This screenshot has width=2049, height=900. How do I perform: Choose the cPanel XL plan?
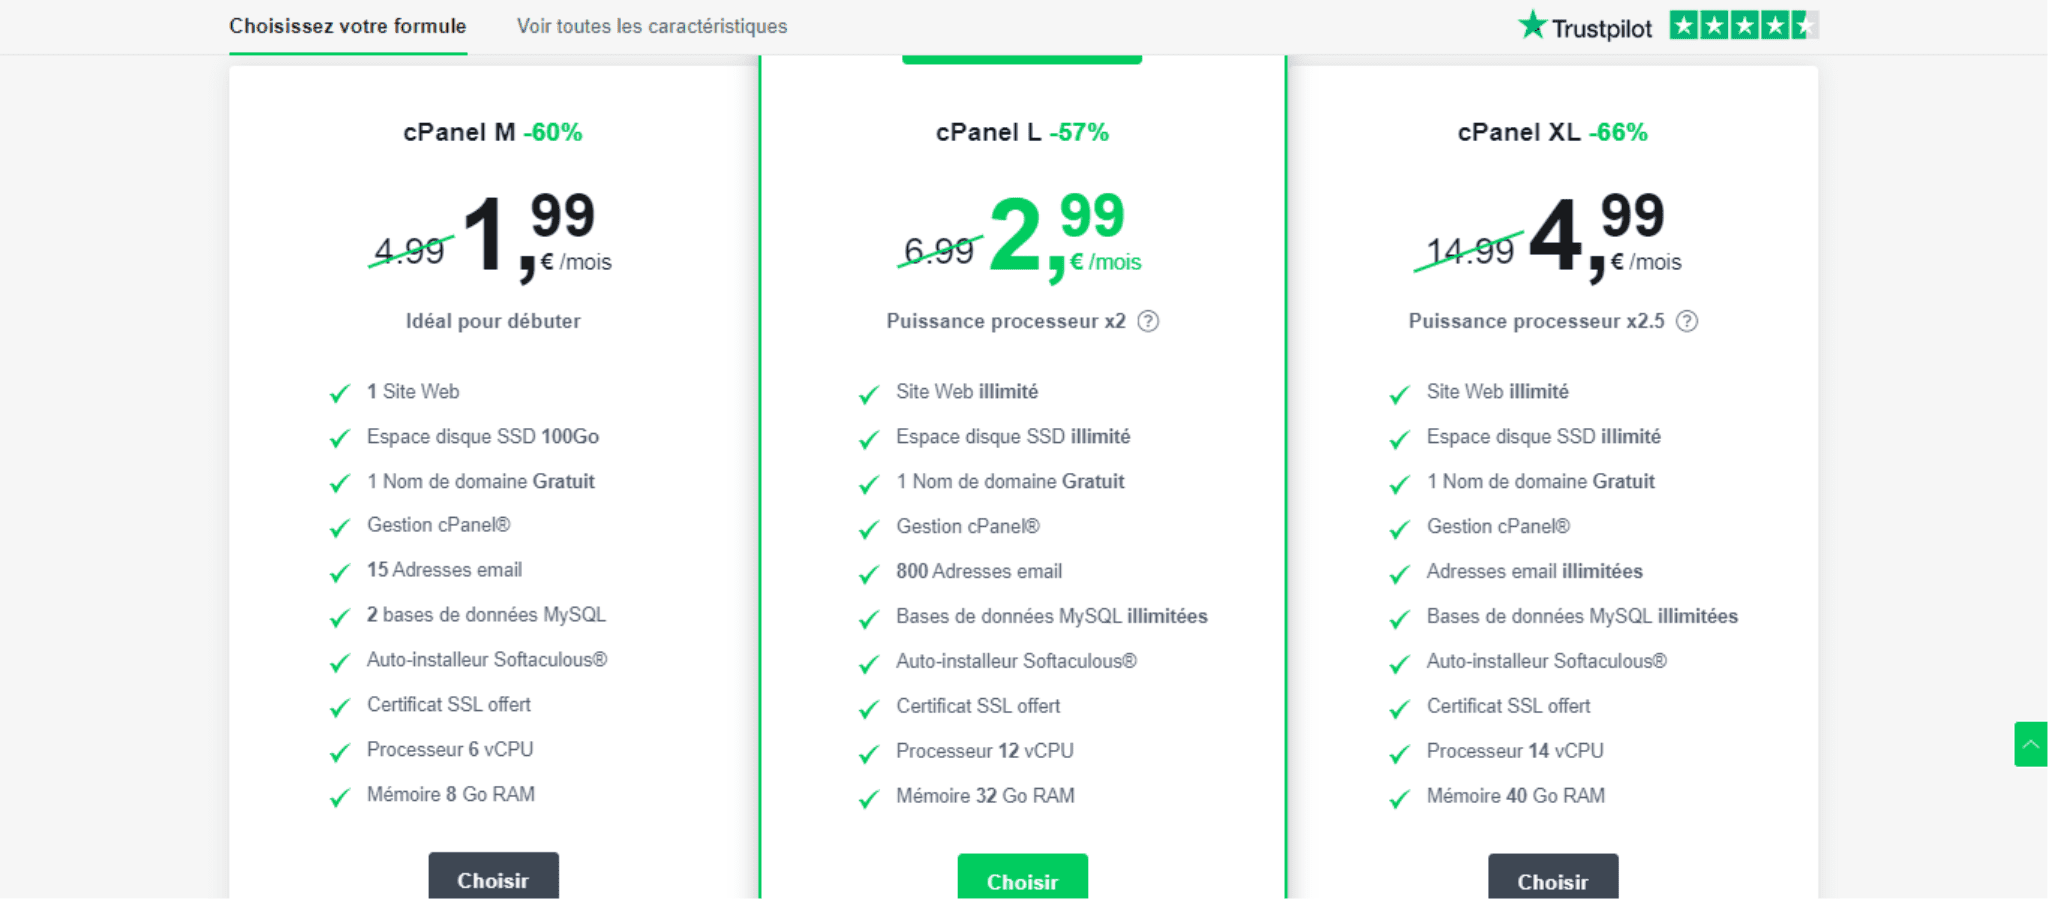click(x=1553, y=877)
